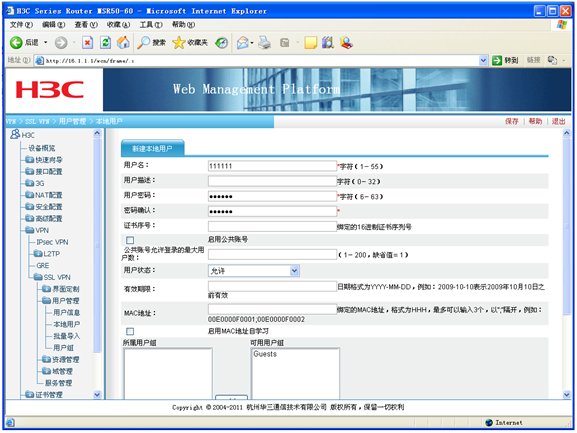This screenshot has width=577, height=433.
Task: Click the Edit page toolbar icon
Action: point(284,43)
